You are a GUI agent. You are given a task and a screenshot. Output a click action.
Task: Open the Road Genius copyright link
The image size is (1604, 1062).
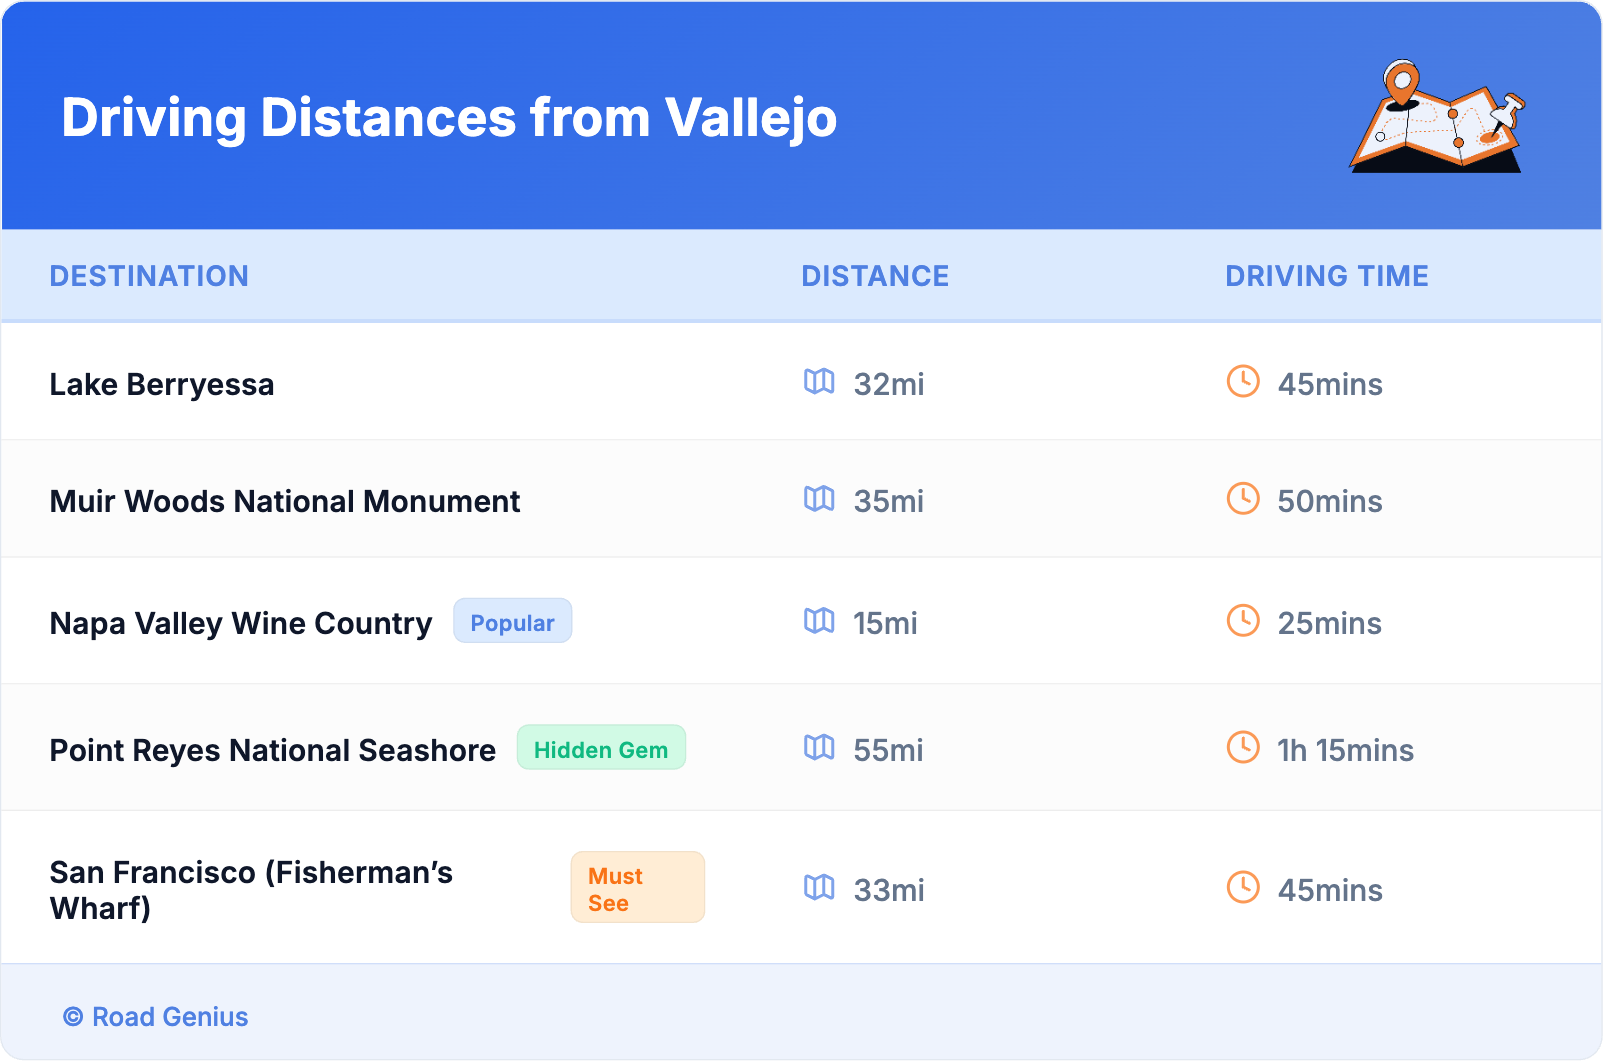pos(156,1017)
